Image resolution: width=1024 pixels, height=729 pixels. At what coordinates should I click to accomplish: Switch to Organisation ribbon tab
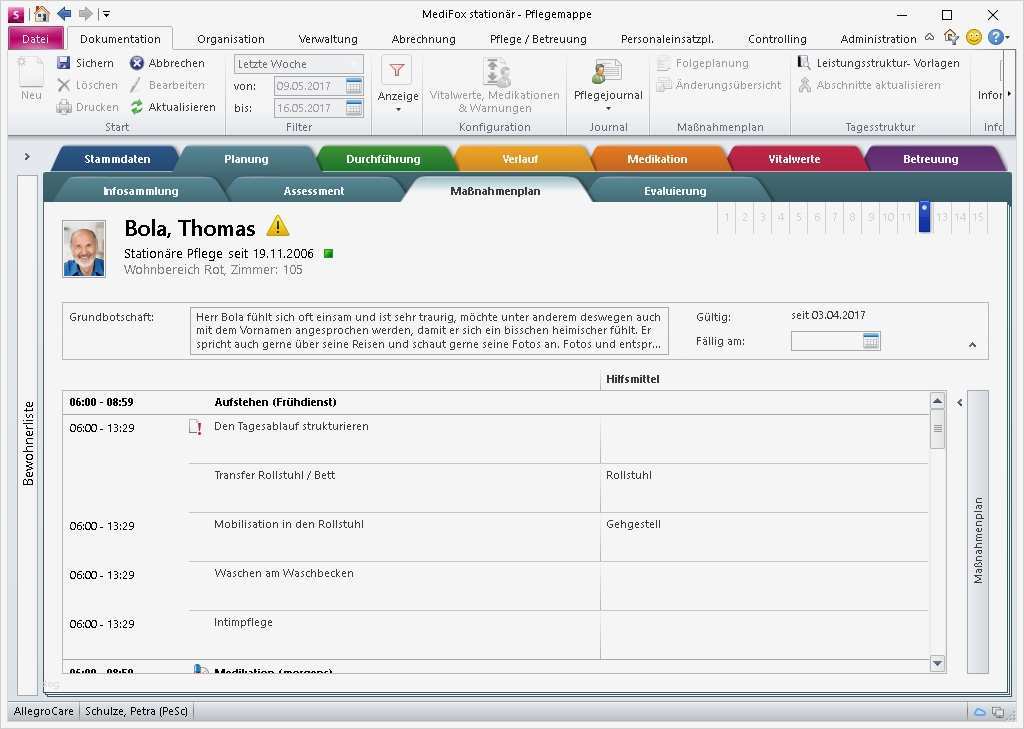coord(231,39)
